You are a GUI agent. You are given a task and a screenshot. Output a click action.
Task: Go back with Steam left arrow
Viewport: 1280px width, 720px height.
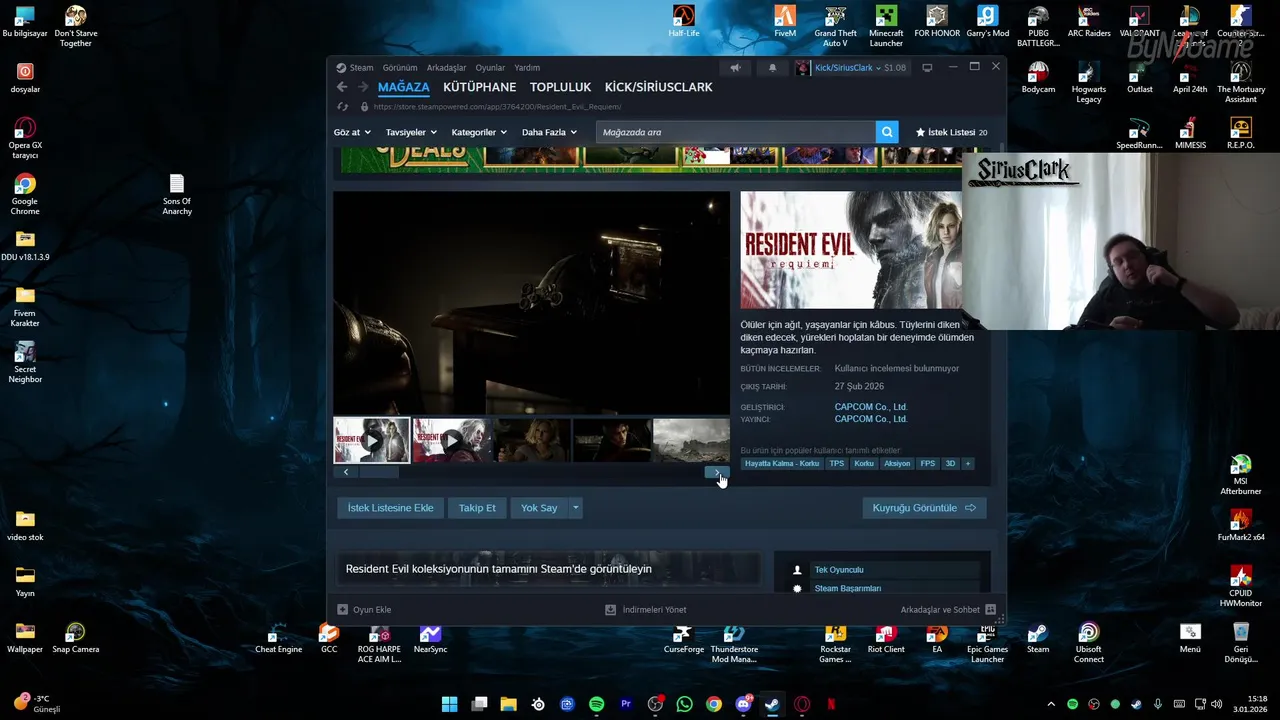(342, 87)
